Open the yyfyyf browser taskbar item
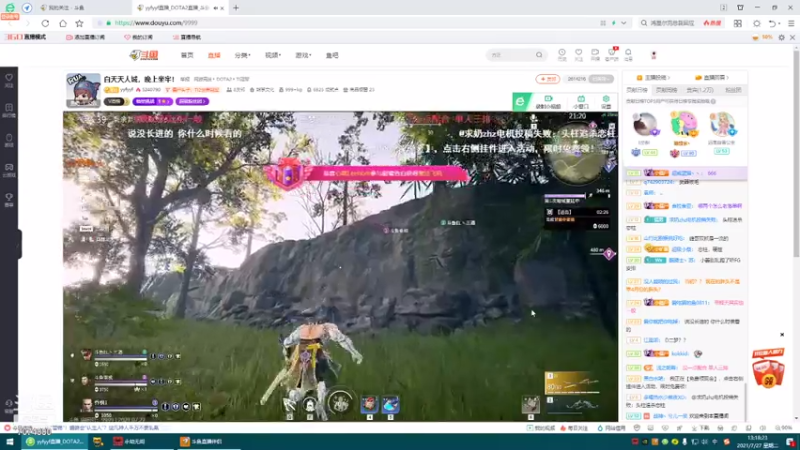The height and width of the screenshot is (450, 800). (x=54, y=442)
